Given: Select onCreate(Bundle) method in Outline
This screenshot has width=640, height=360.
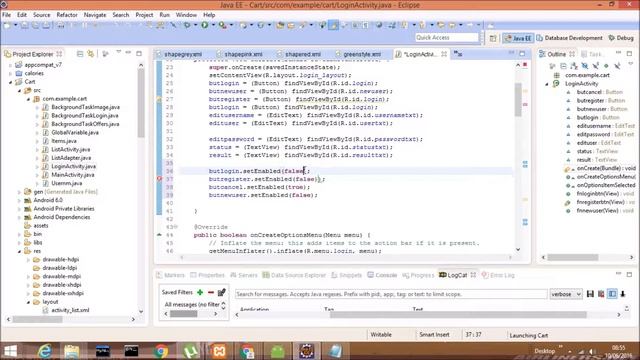Looking at the screenshot, I should [x=606, y=168].
